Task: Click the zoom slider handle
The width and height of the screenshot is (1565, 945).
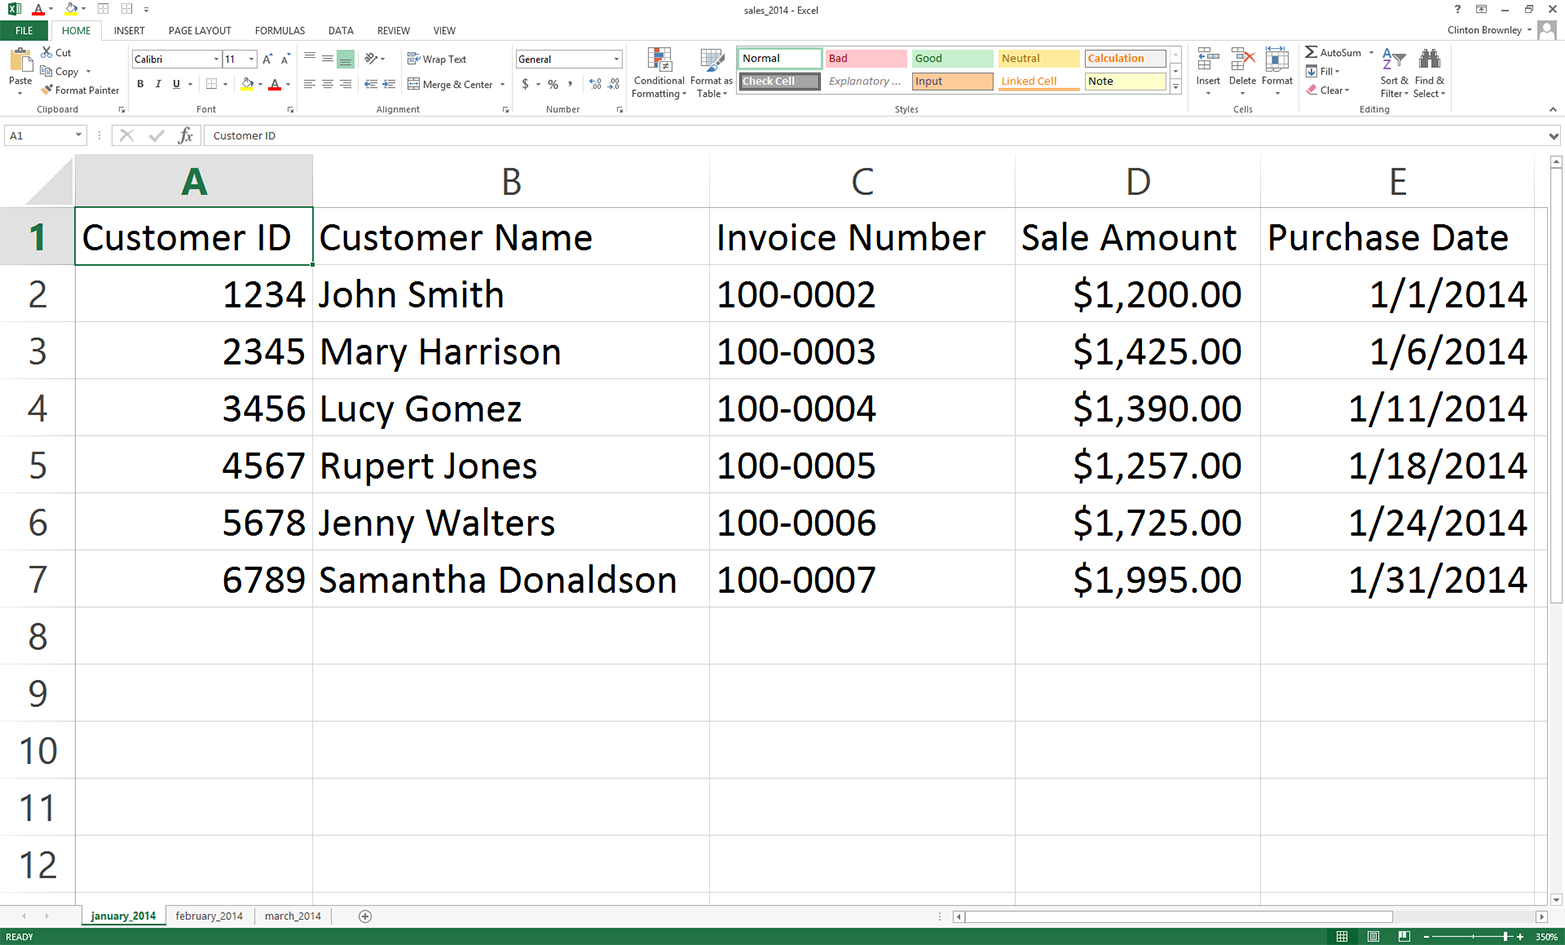Action: pyautogui.click(x=1506, y=937)
